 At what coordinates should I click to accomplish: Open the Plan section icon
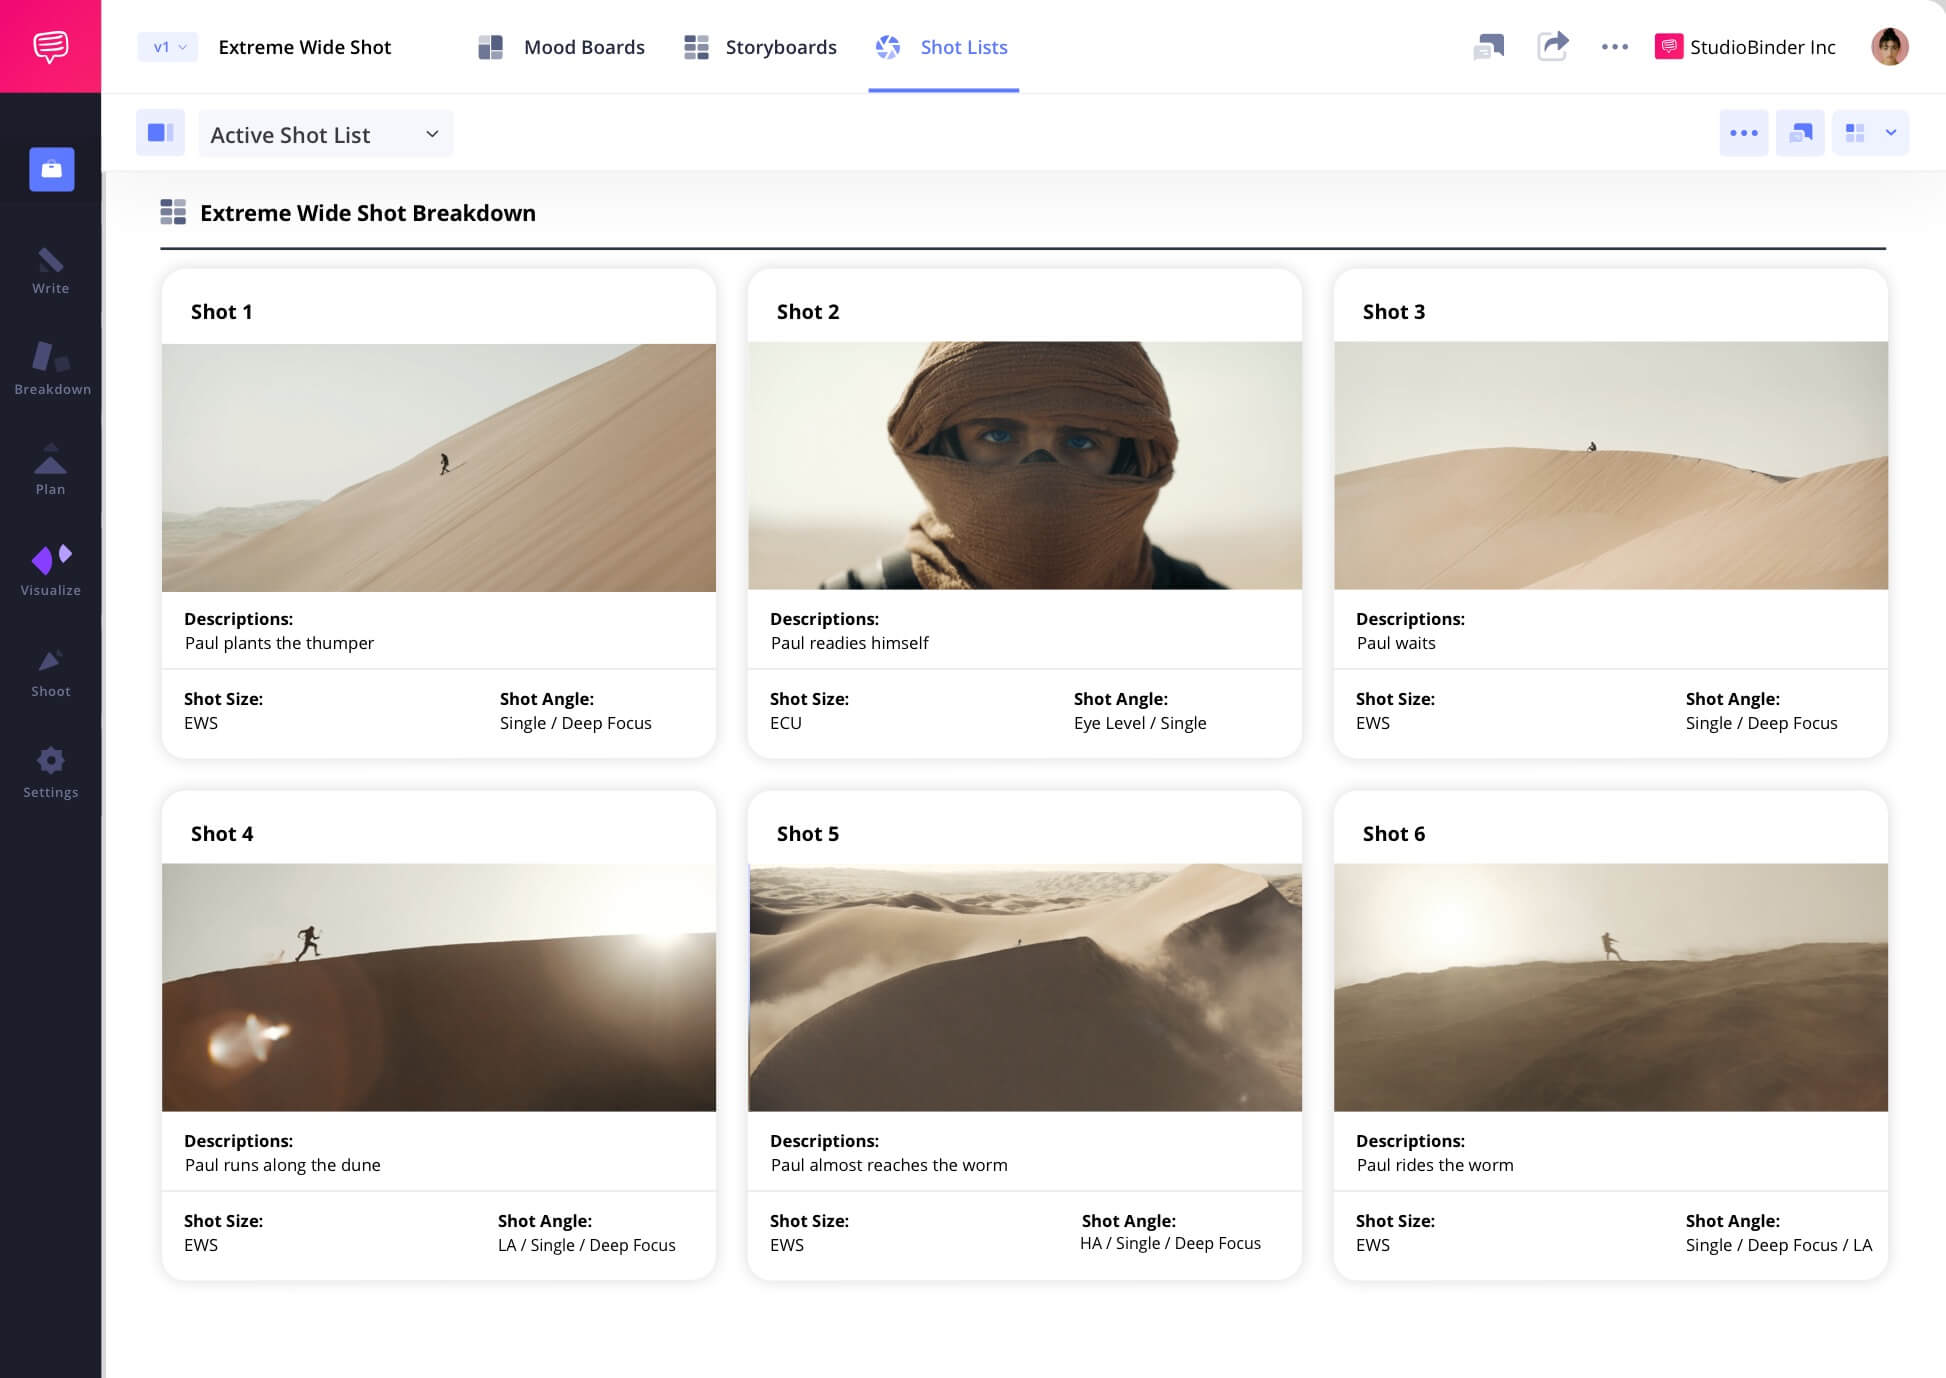click(x=51, y=470)
